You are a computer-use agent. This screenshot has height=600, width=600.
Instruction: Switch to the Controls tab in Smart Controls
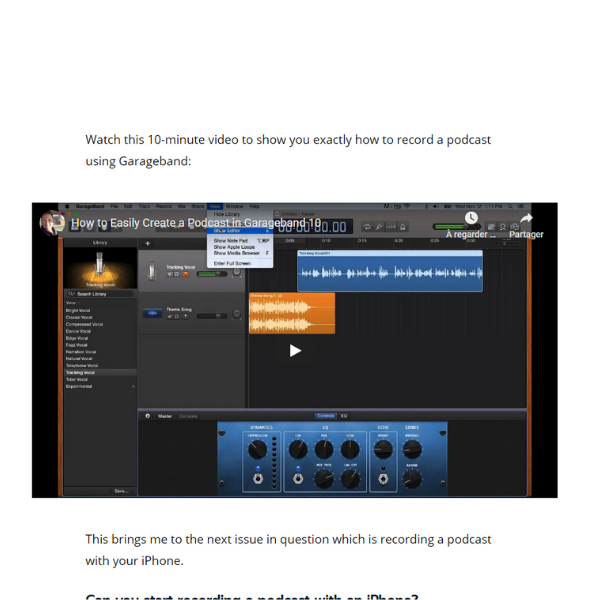325,416
